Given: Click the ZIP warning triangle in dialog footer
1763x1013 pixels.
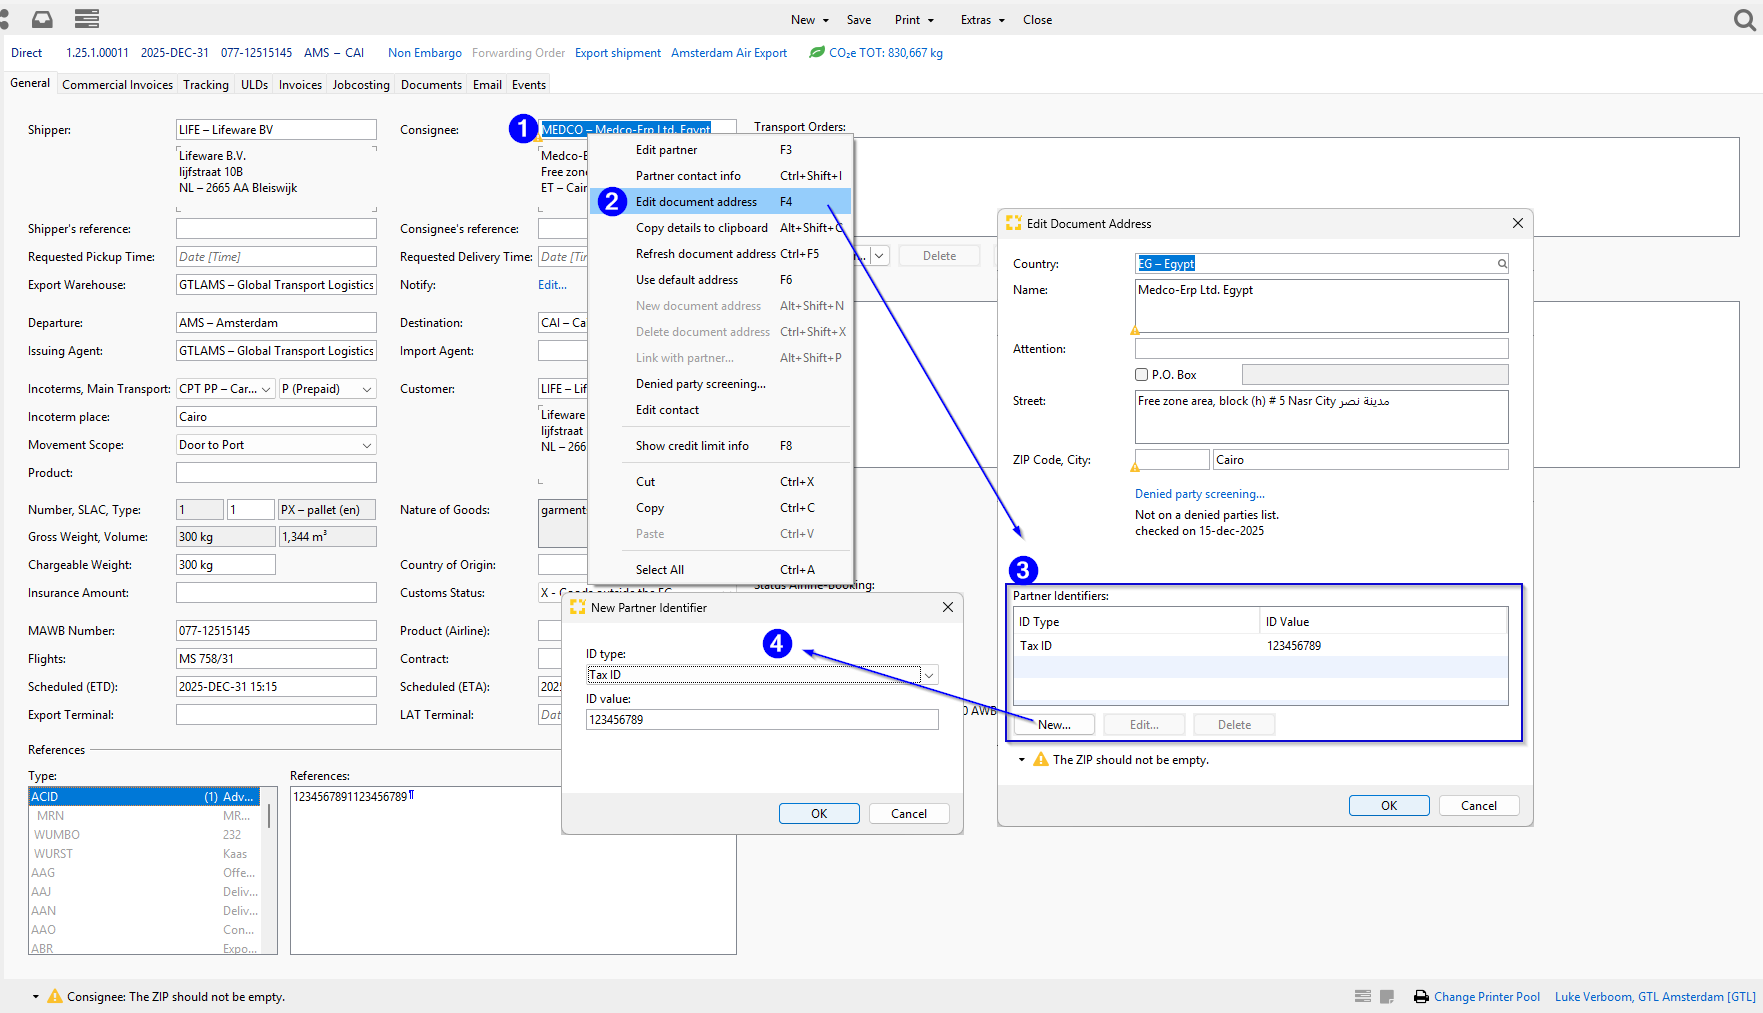Looking at the screenshot, I should point(1041,760).
